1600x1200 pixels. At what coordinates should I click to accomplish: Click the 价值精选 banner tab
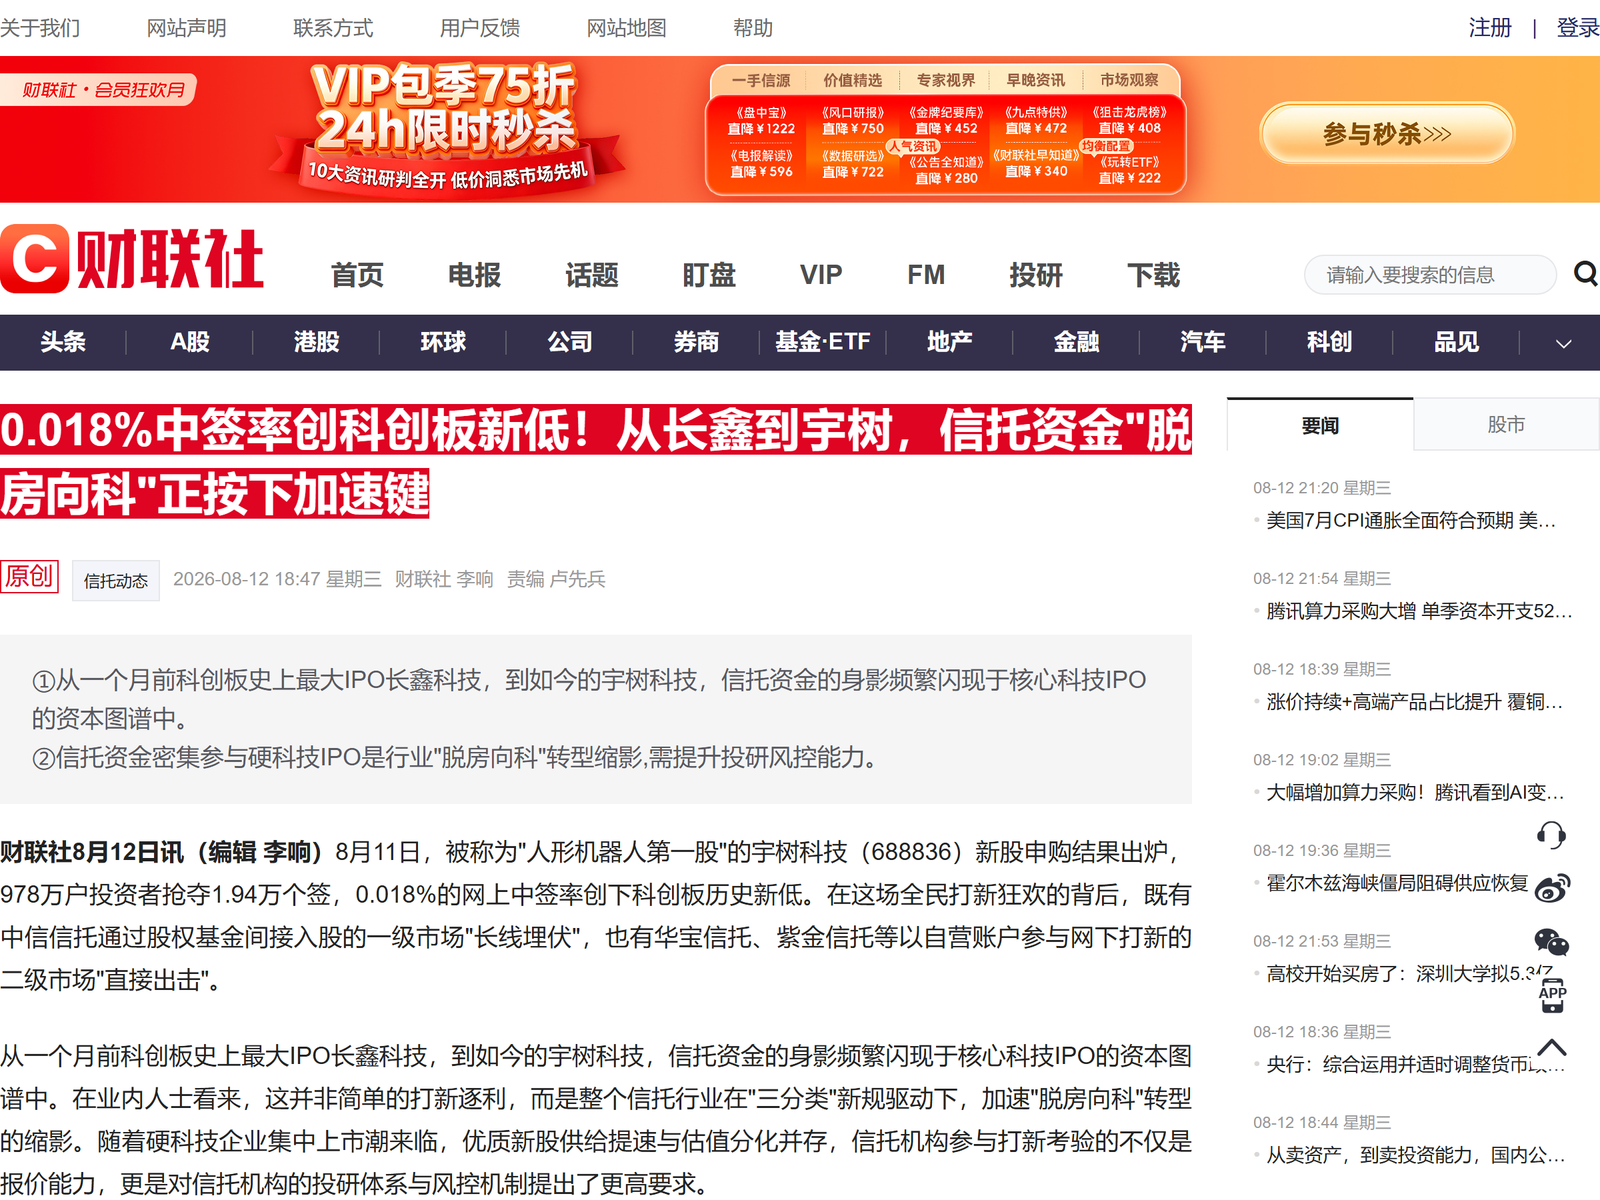(x=853, y=80)
